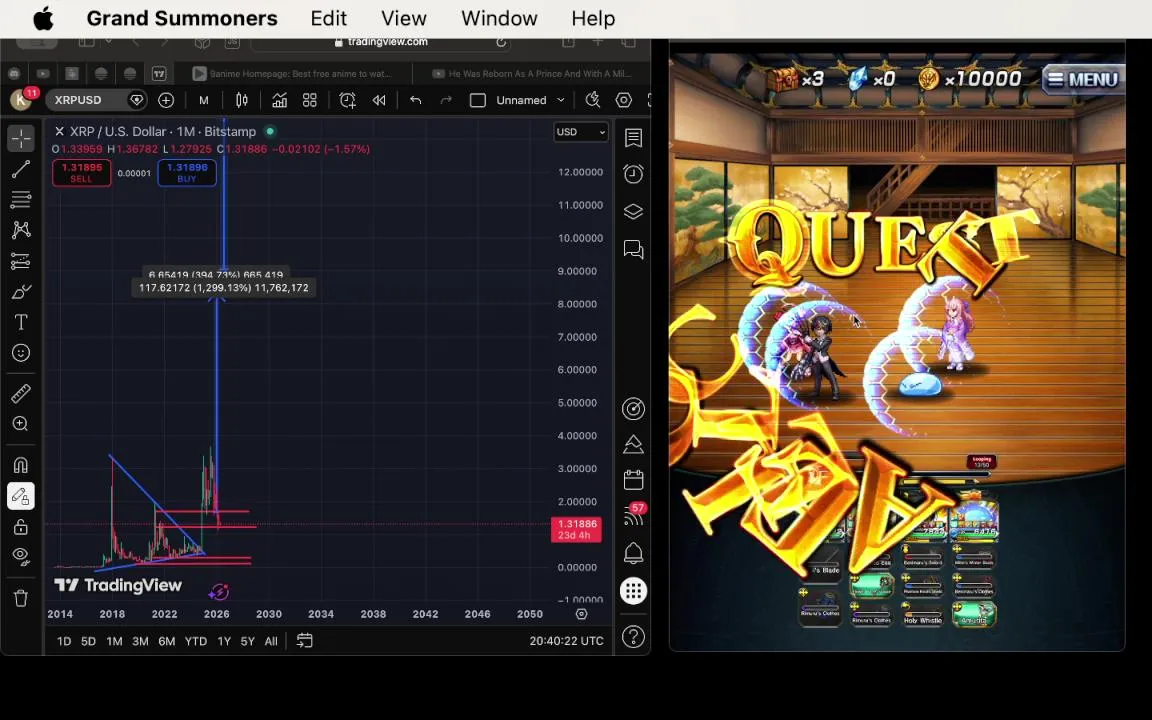Viewport: 1152px width, 720px height.
Task: Set the chart range to All
Action: 271,641
